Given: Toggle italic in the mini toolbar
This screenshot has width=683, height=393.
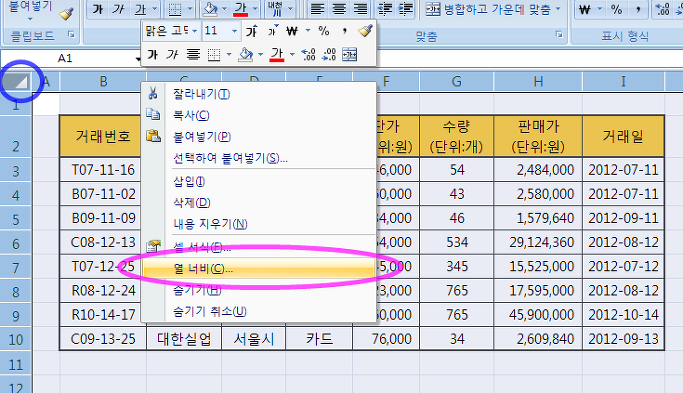Looking at the screenshot, I should click(x=172, y=54).
